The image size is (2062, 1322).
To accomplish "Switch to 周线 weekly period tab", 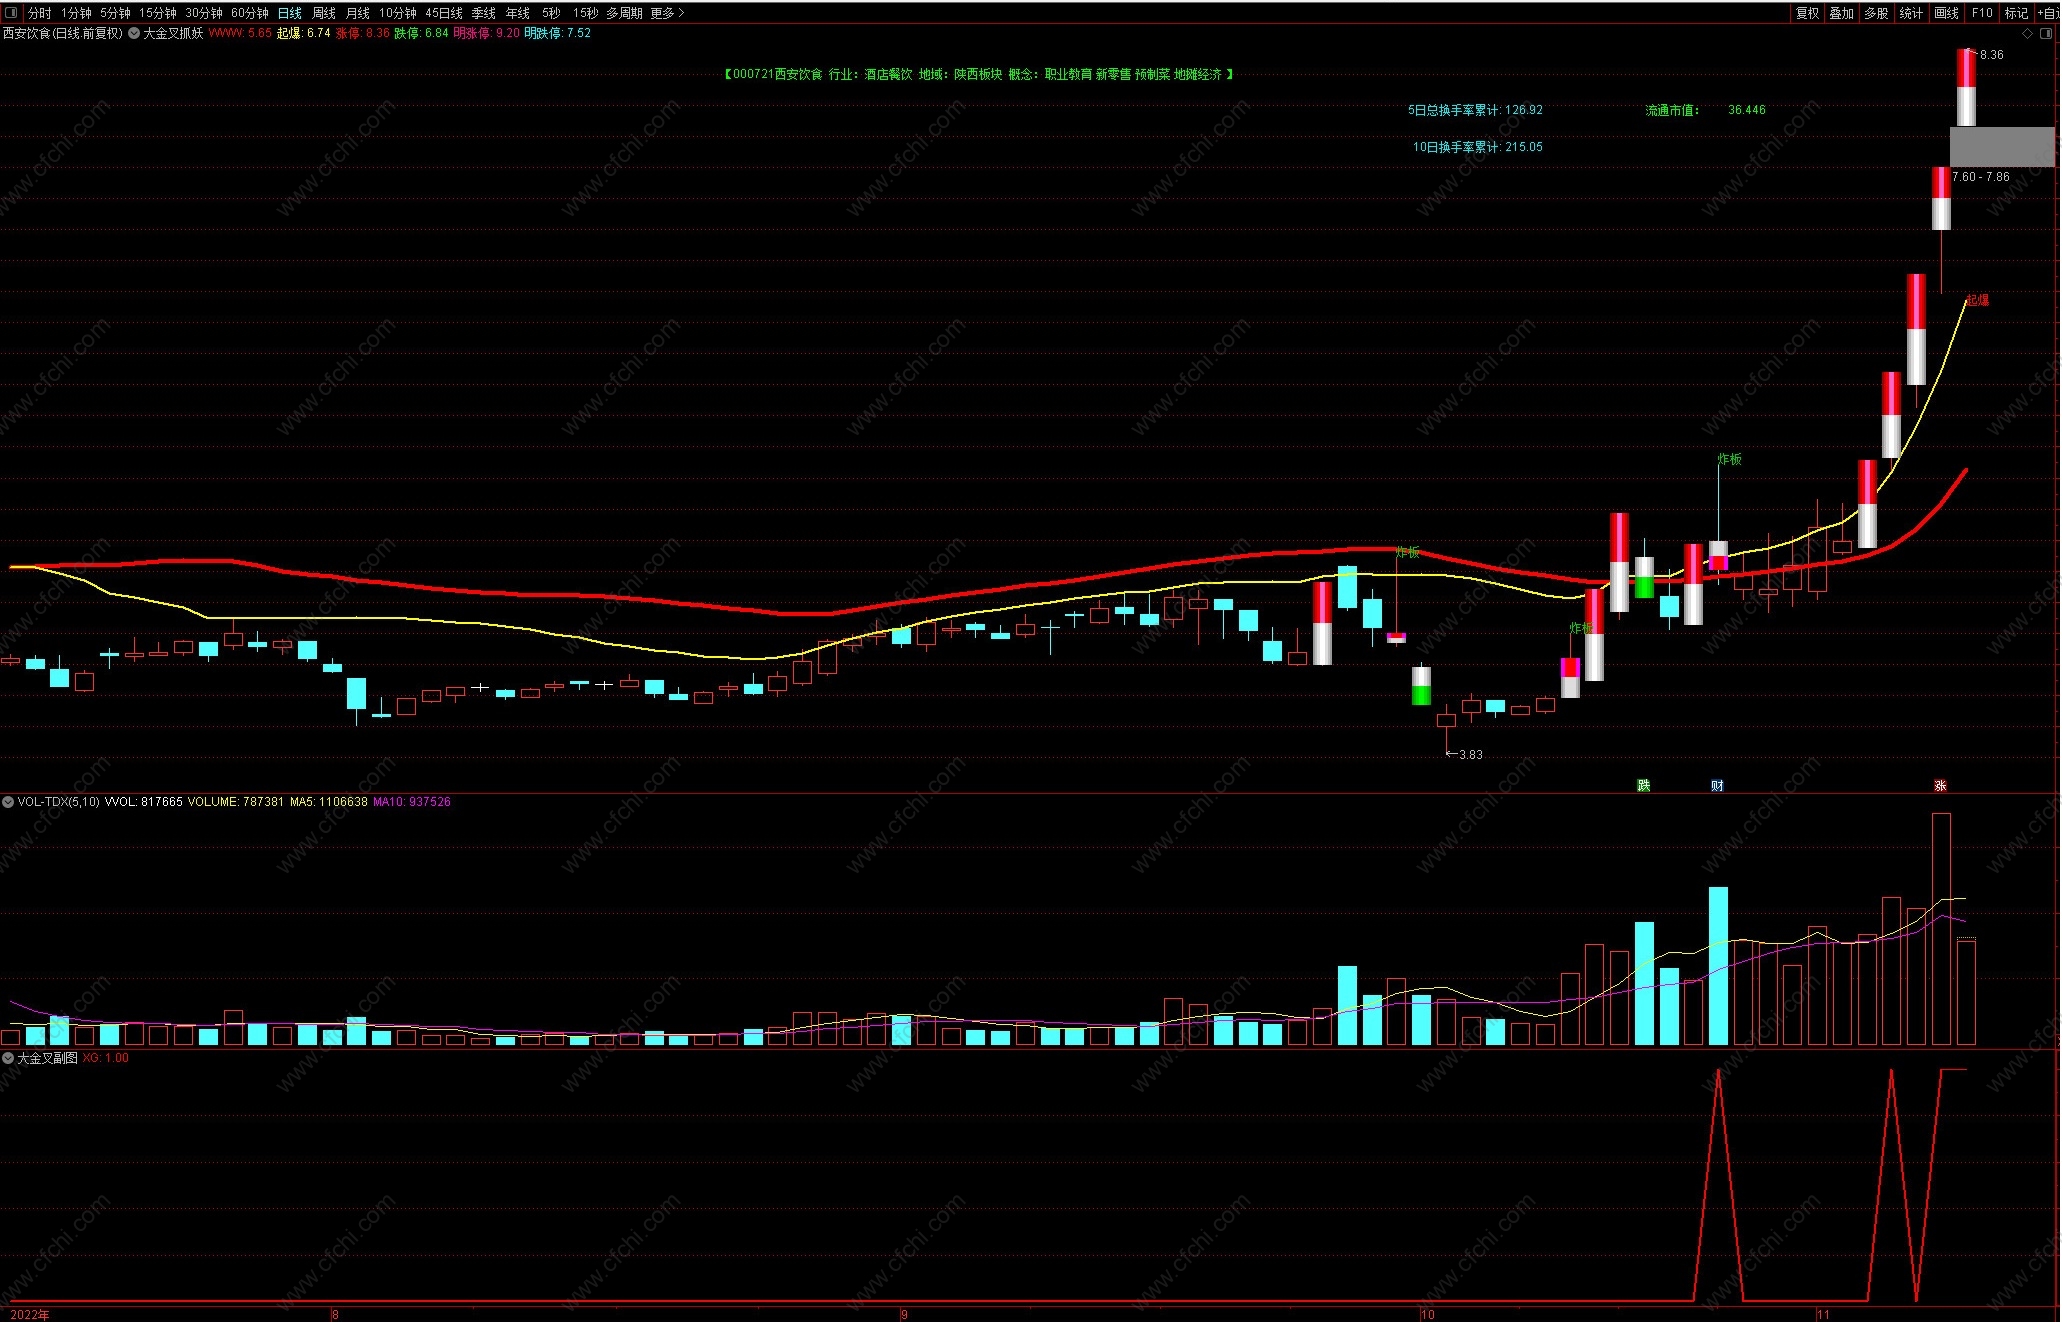I will pyautogui.click(x=324, y=13).
